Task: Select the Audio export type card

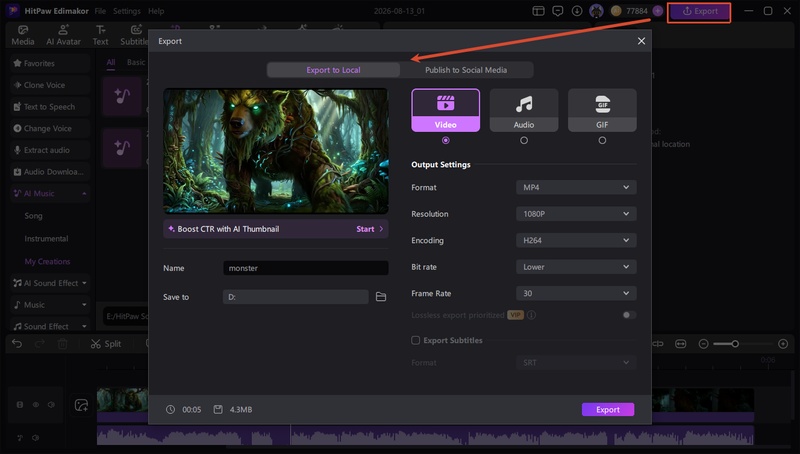Action: [x=523, y=110]
